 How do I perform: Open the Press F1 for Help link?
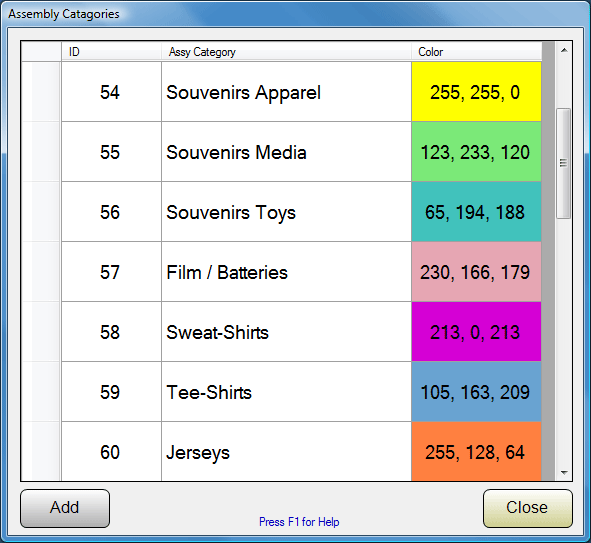click(x=299, y=522)
